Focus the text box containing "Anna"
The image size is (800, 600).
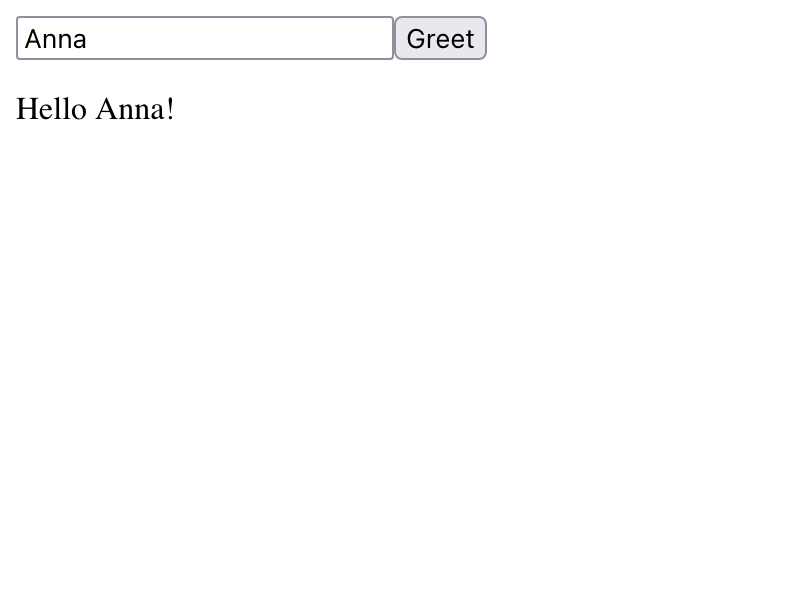(205, 38)
